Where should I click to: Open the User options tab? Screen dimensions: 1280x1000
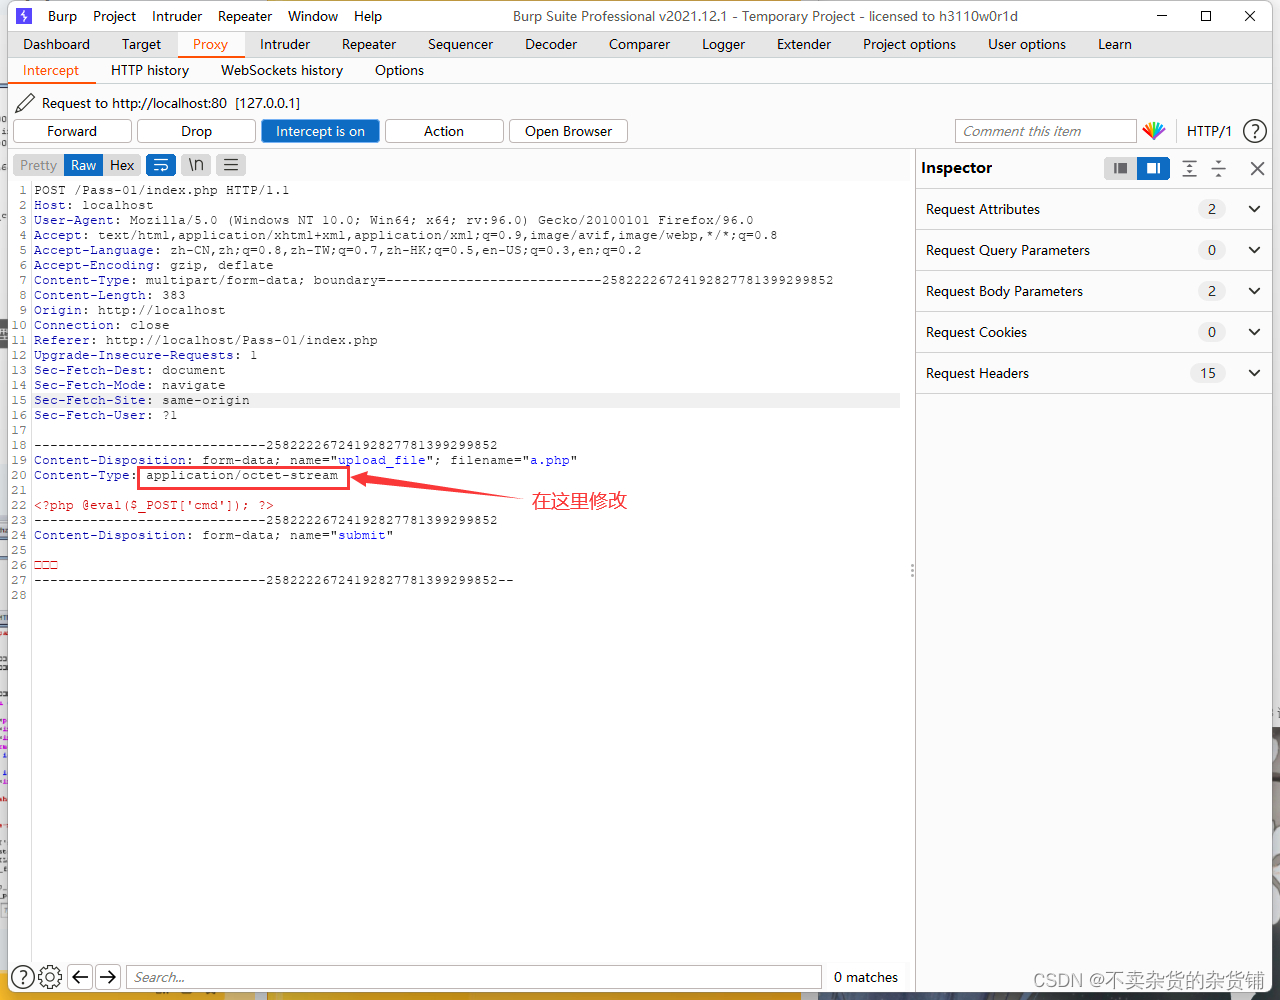point(1027,44)
